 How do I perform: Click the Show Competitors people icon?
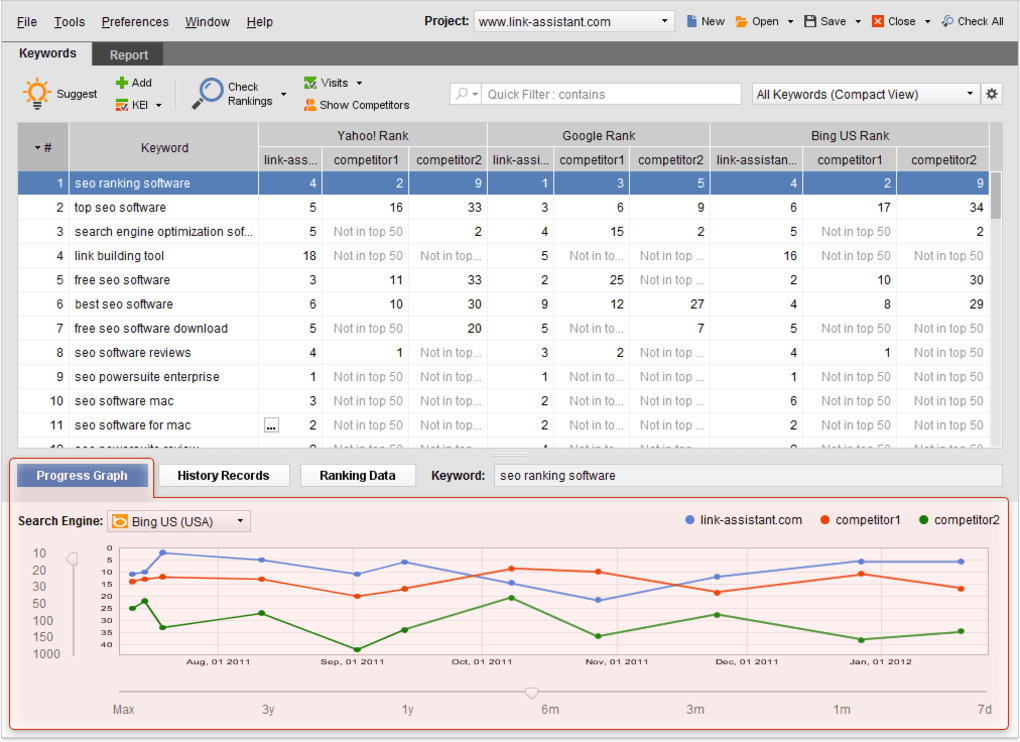310,105
